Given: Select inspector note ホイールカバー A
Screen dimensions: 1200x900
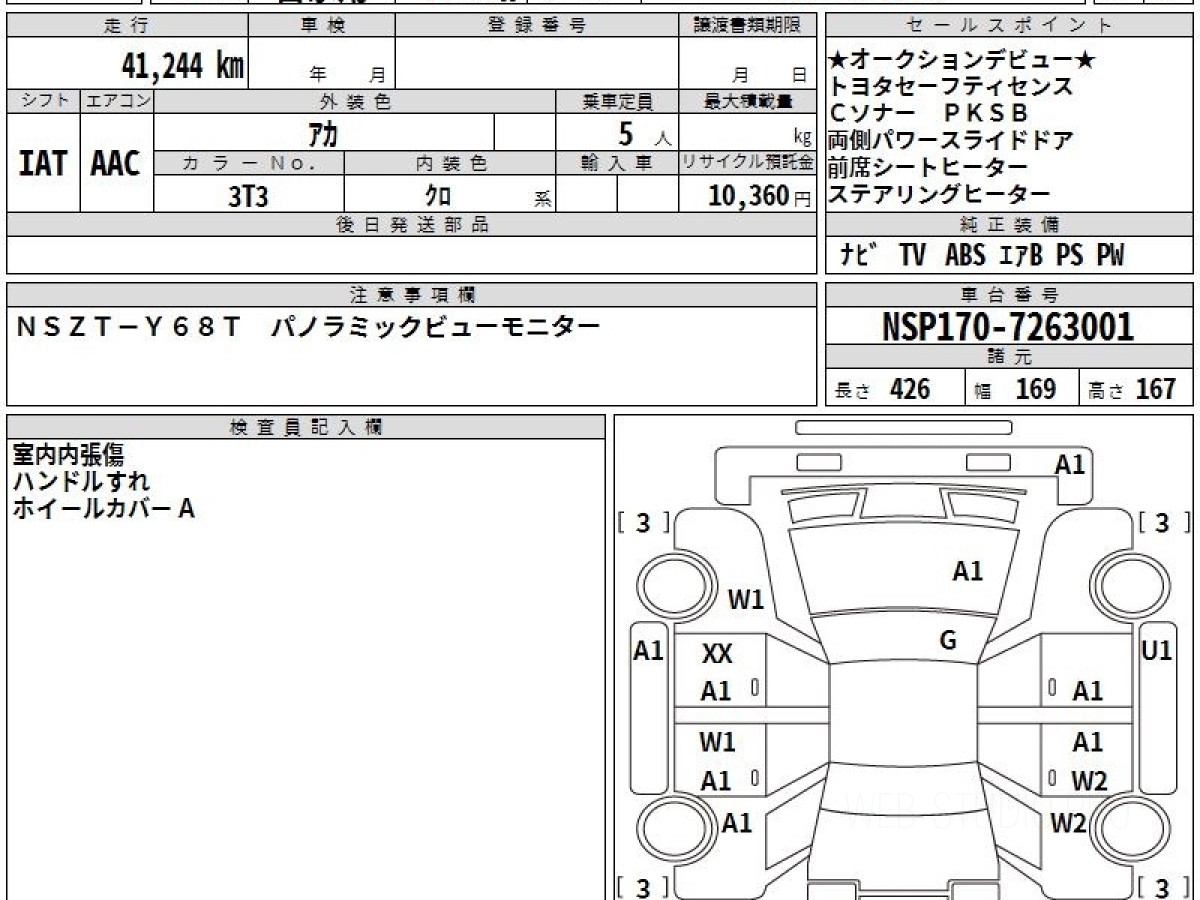Looking at the screenshot, I should click(x=103, y=509).
